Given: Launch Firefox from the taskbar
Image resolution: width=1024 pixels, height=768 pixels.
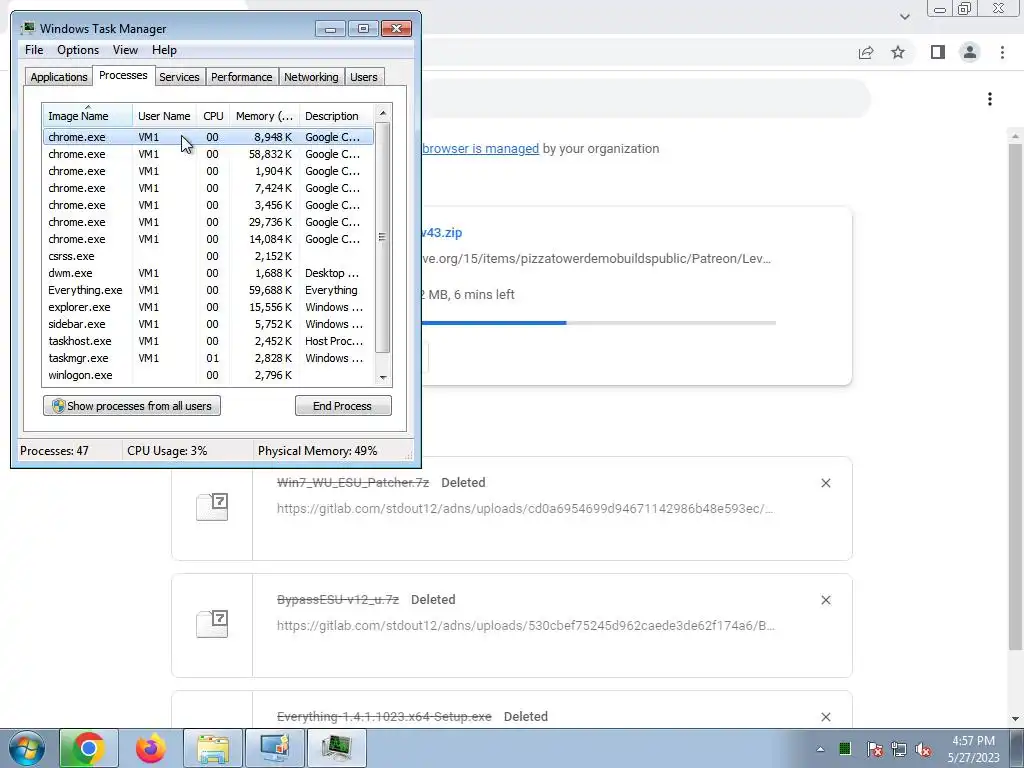Looking at the screenshot, I should [x=151, y=748].
